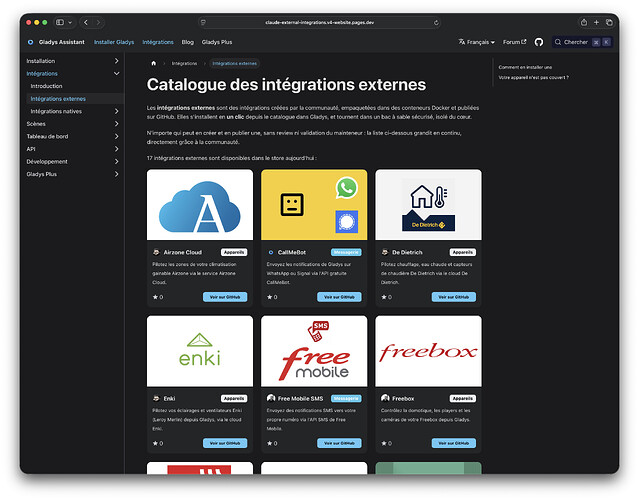Expand the Développement sidebar section
The height and width of the screenshot is (500, 639).
(x=117, y=161)
